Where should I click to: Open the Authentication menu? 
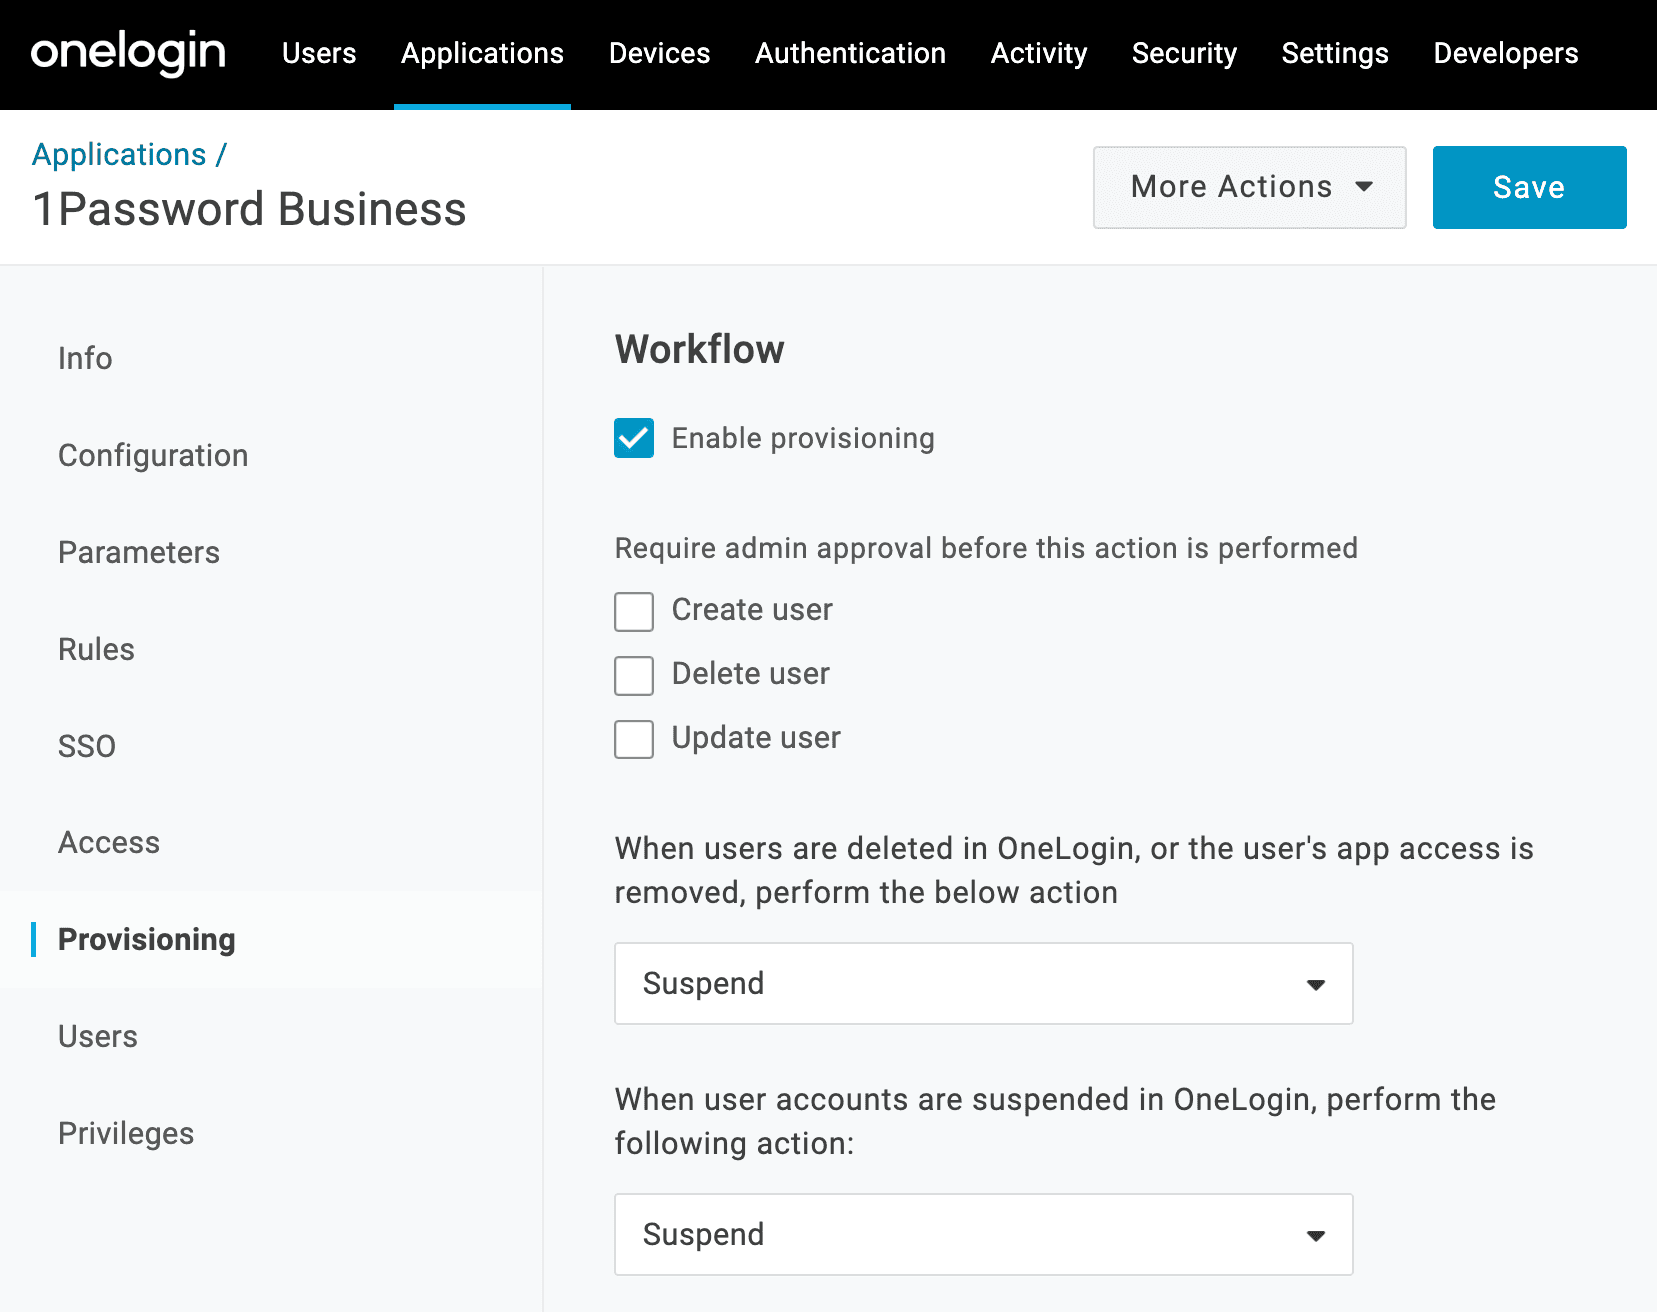tap(850, 53)
